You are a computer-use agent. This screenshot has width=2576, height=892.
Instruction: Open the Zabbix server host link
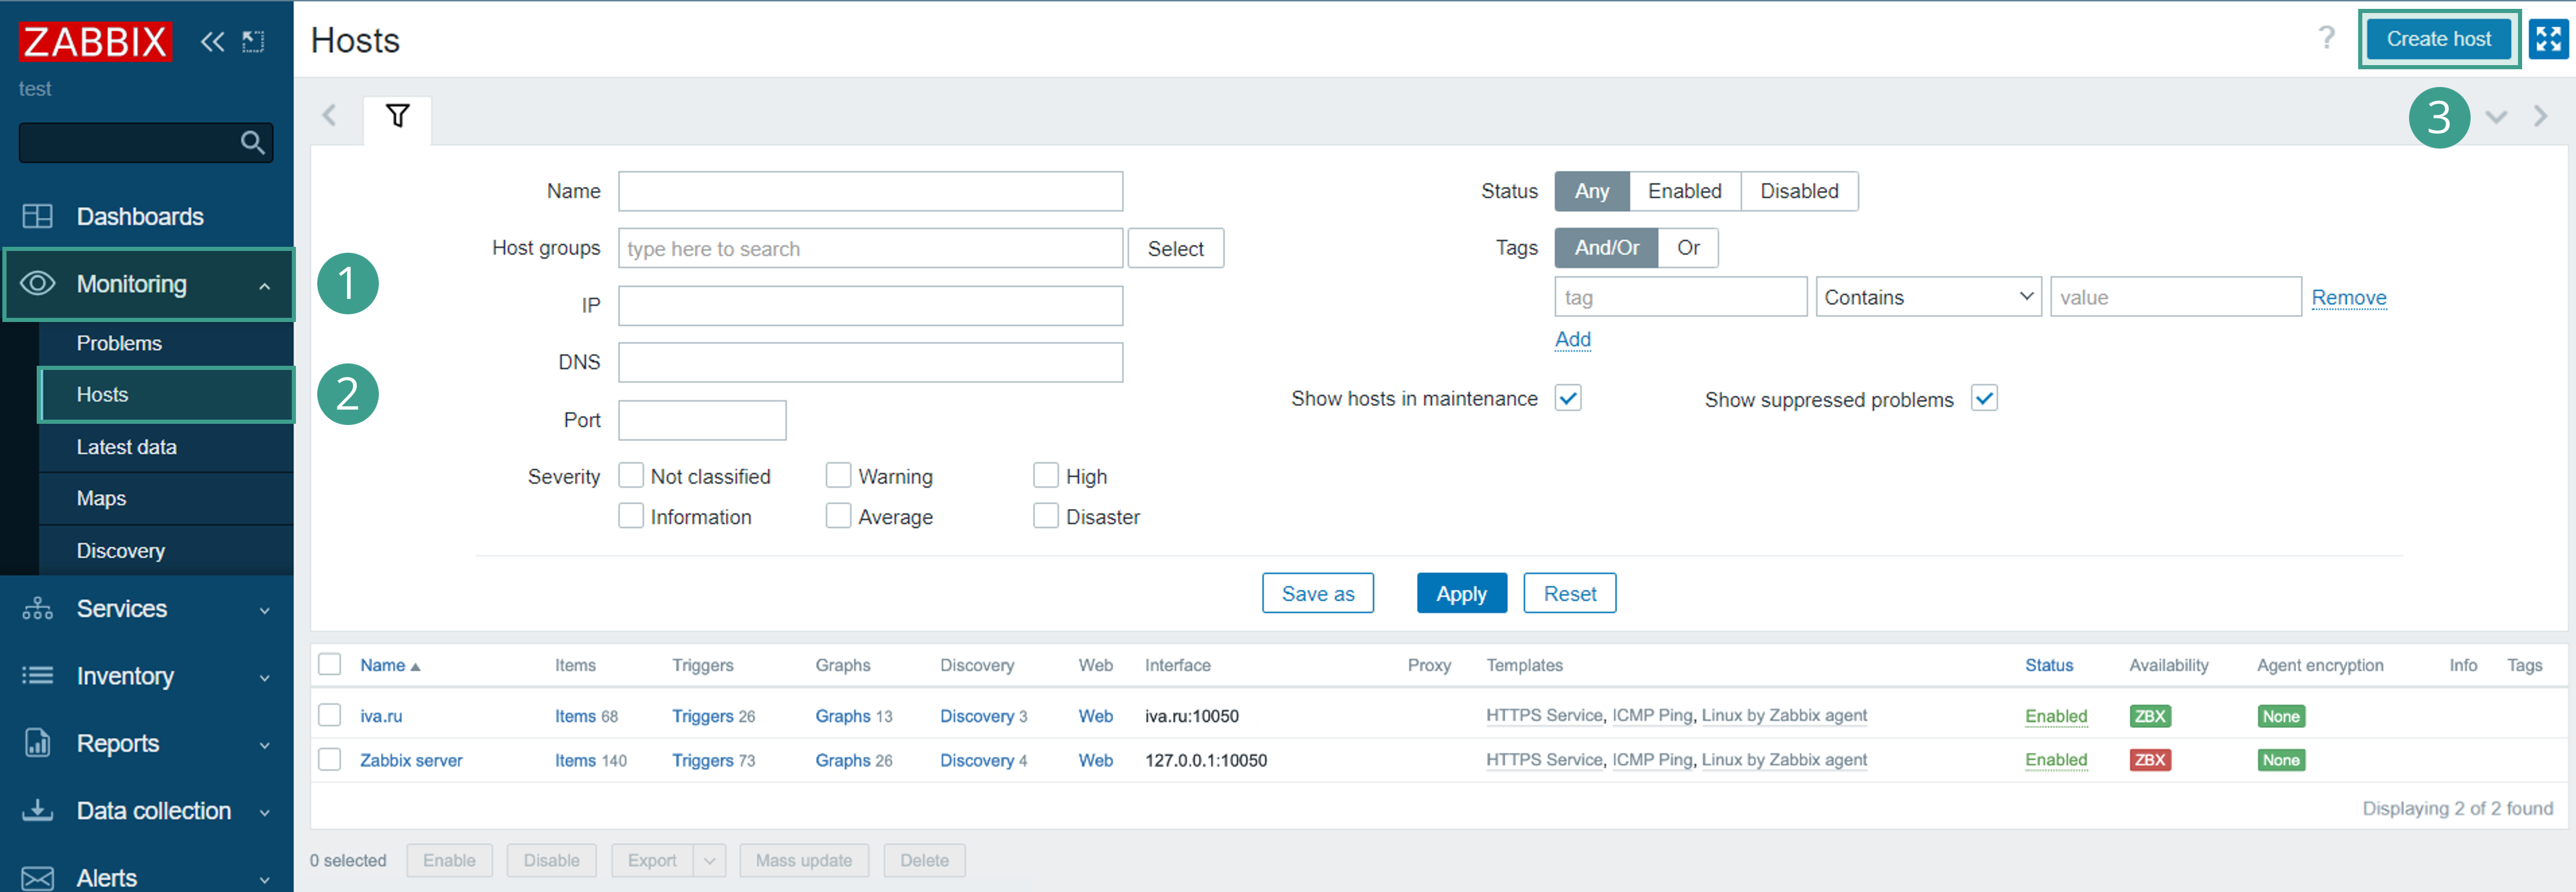tap(411, 760)
